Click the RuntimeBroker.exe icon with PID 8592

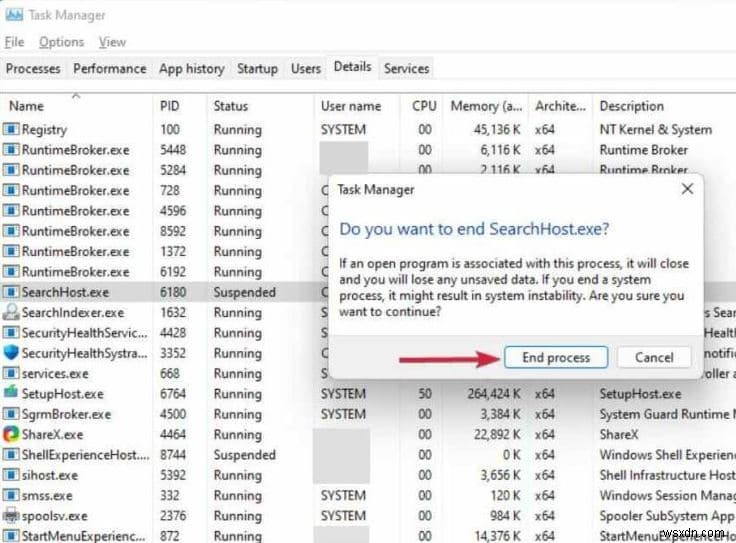pos(11,231)
